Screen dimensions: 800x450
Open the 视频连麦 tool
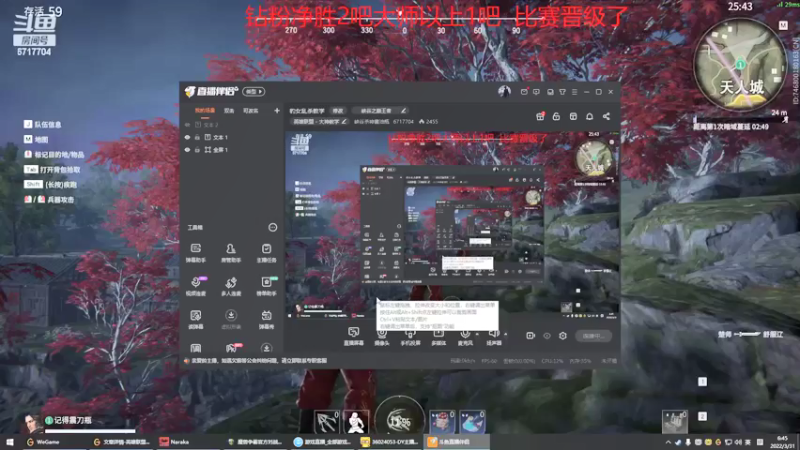[196, 286]
